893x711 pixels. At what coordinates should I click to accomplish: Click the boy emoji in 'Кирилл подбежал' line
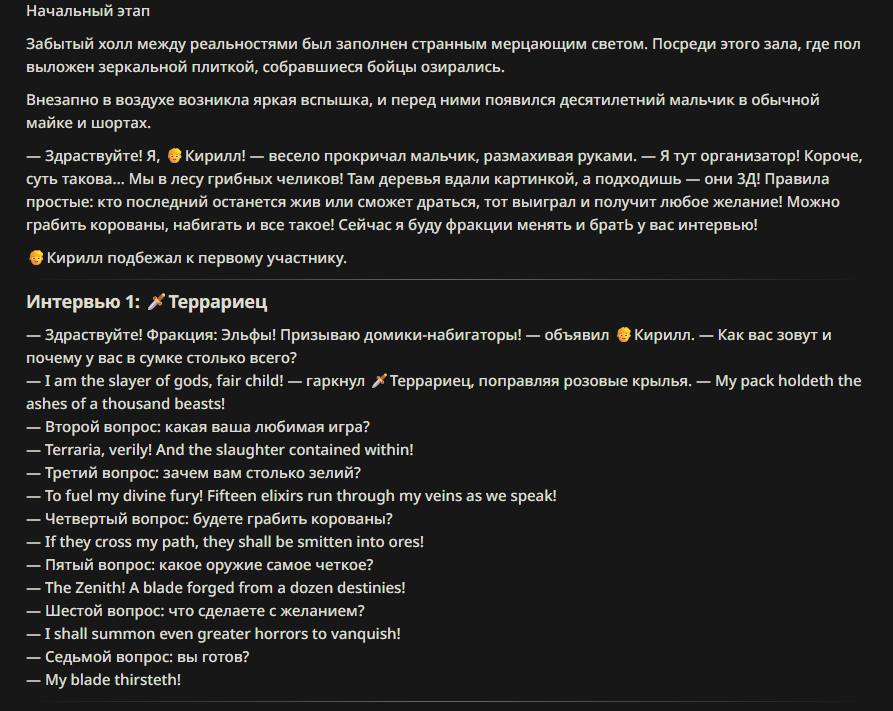tap(36, 258)
